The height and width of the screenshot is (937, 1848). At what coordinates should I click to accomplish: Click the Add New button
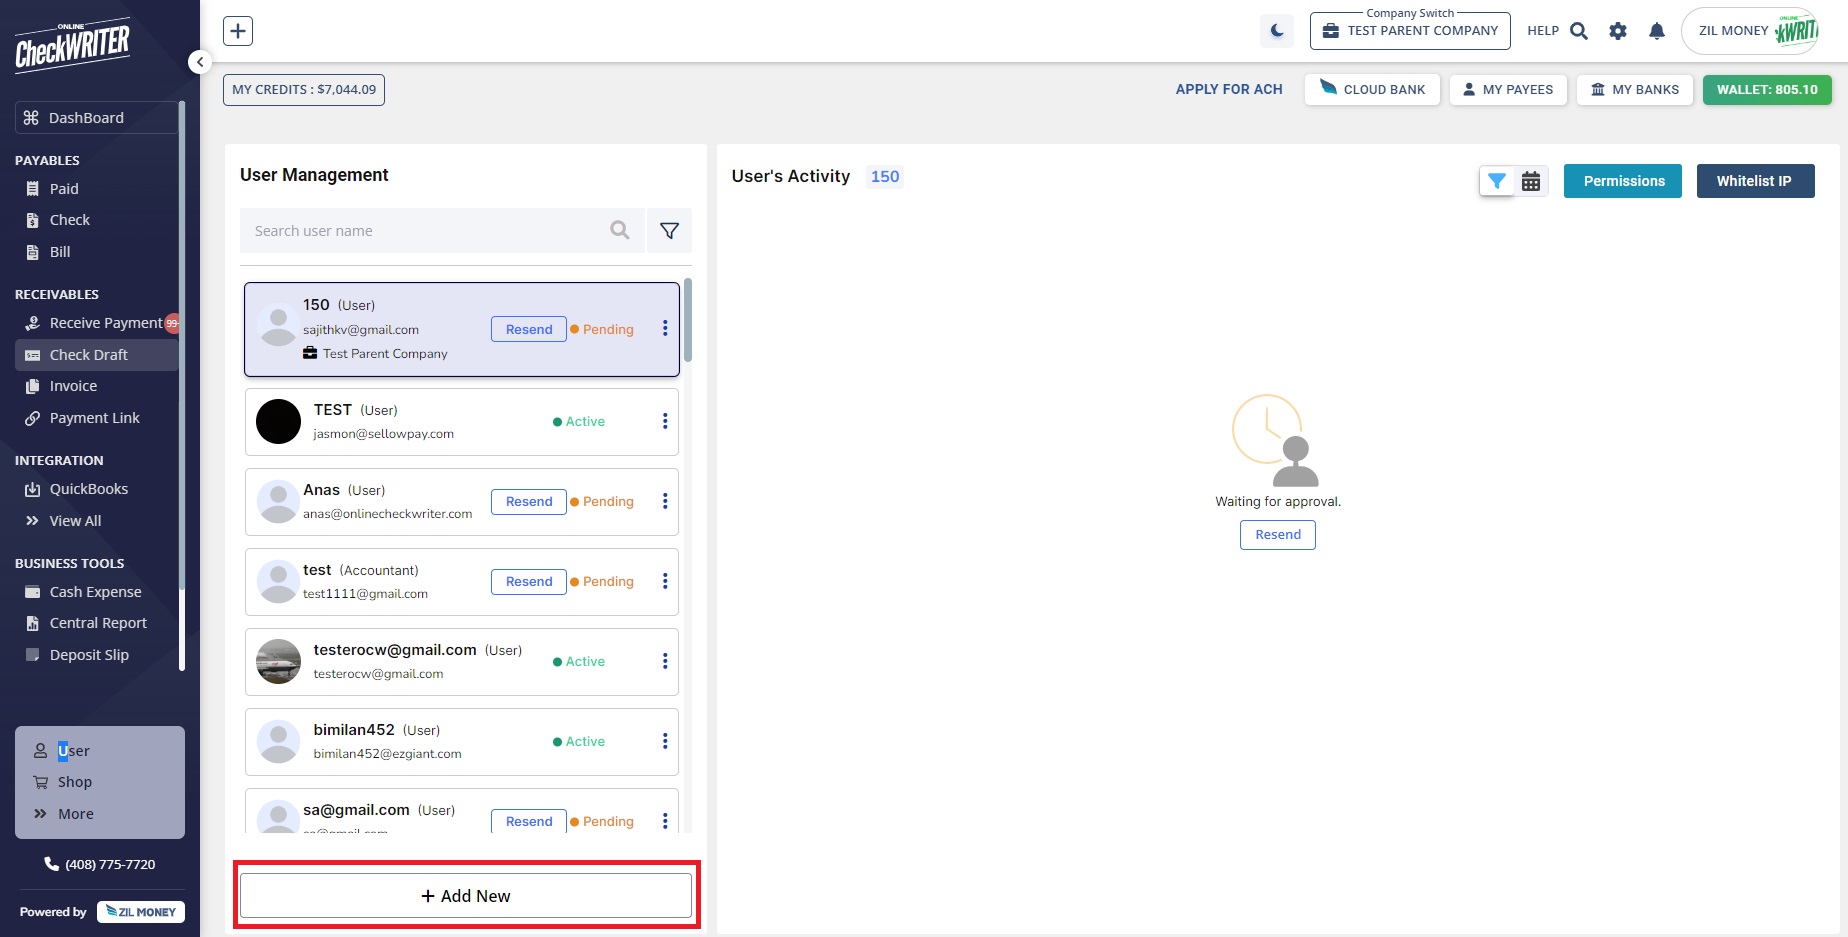click(466, 896)
